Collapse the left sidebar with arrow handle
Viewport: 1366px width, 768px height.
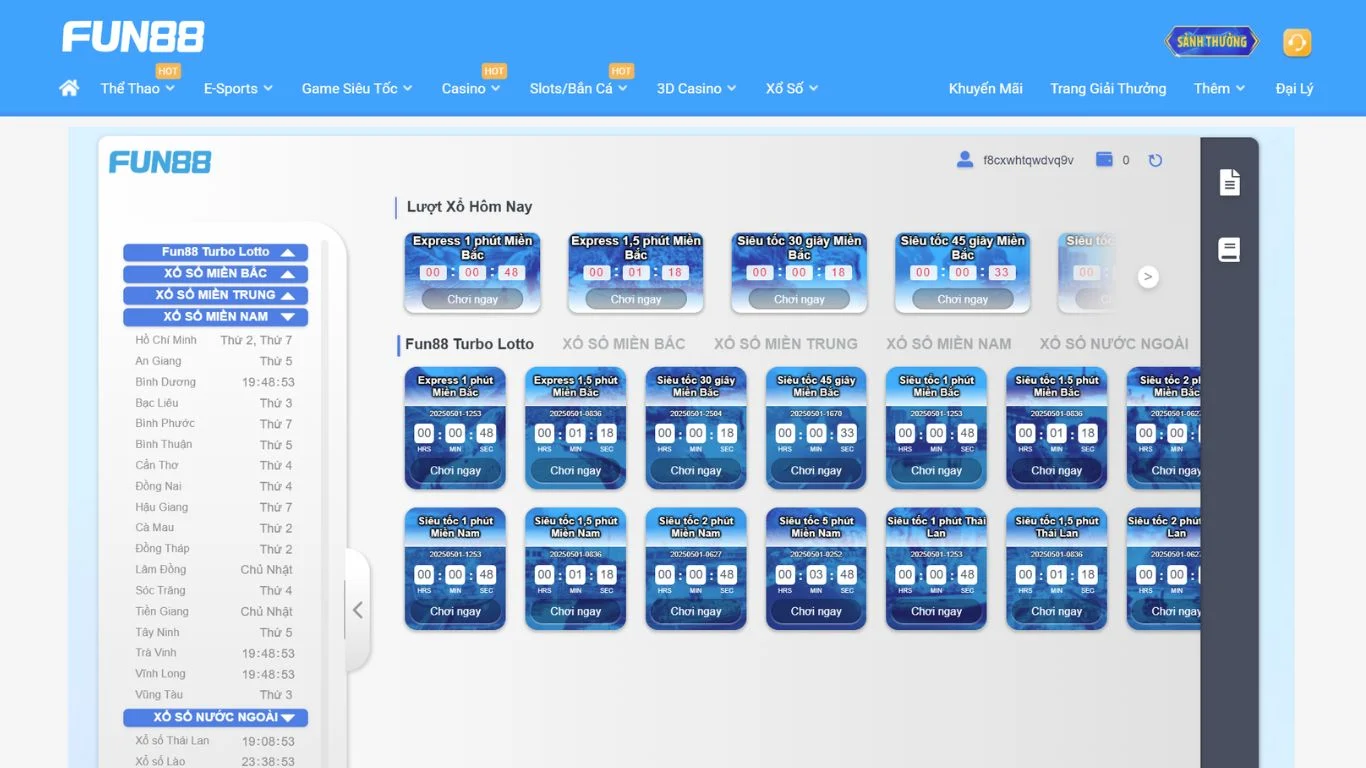(x=357, y=610)
